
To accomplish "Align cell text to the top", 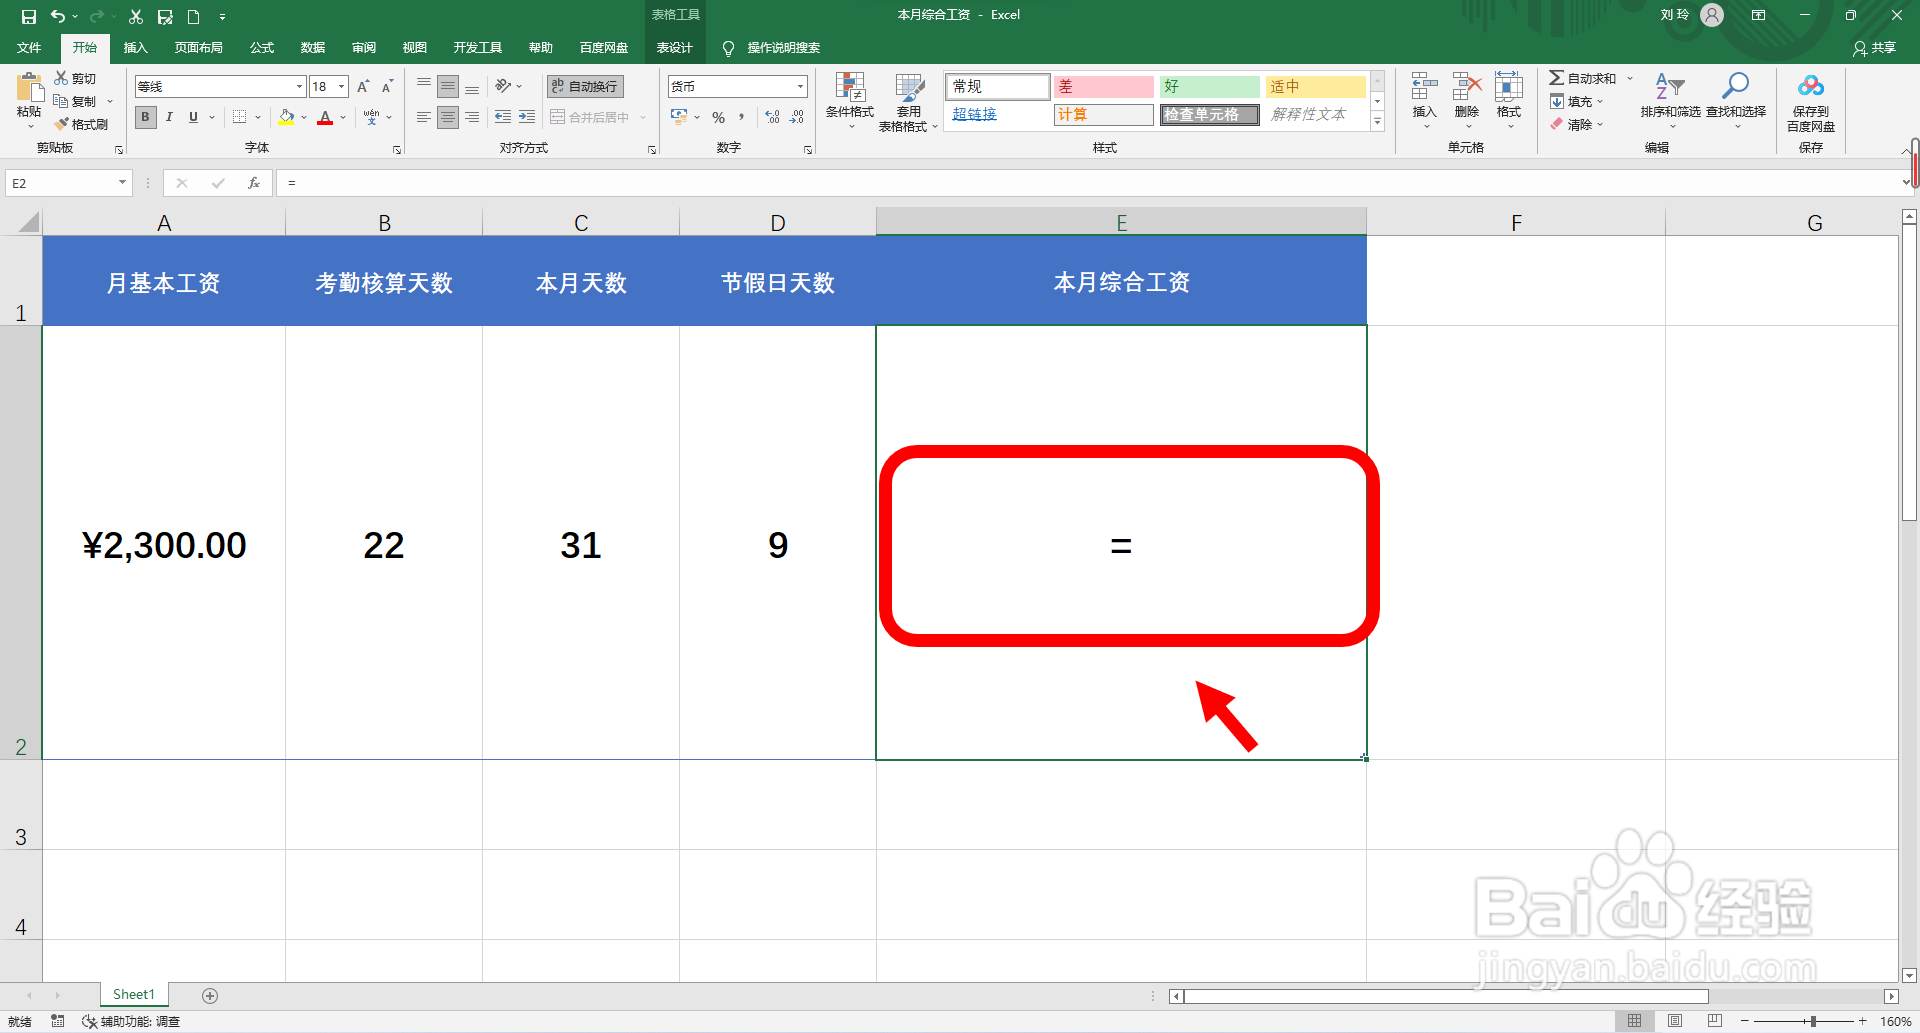I will pyautogui.click(x=424, y=86).
